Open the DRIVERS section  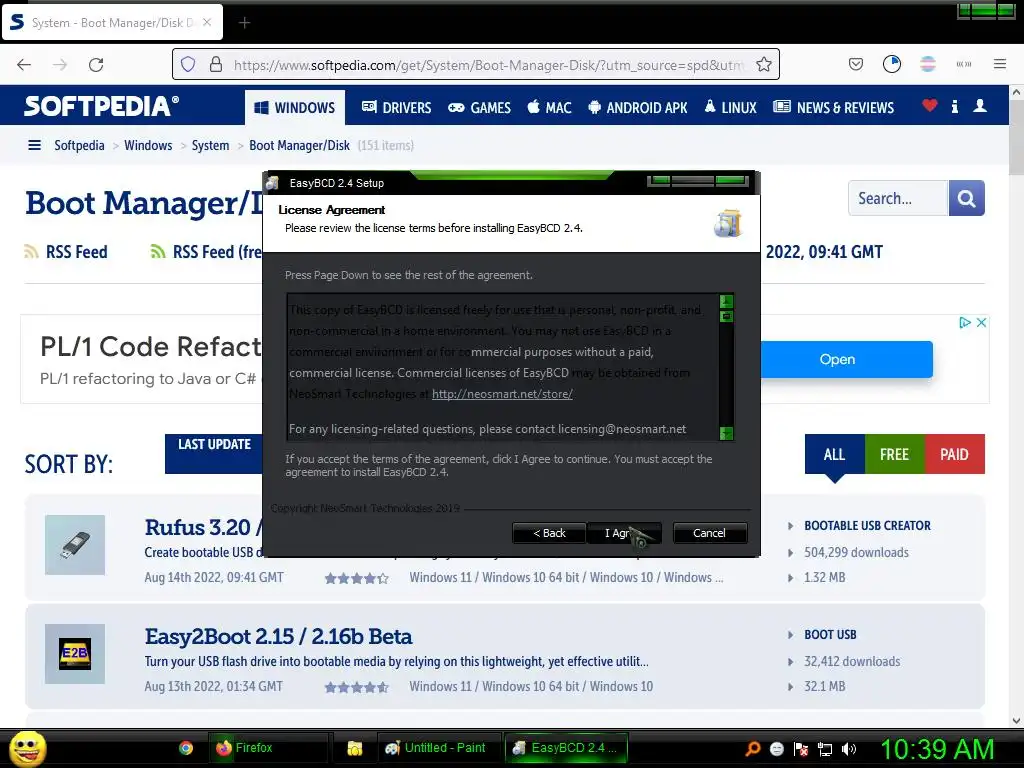pos(396,108)
